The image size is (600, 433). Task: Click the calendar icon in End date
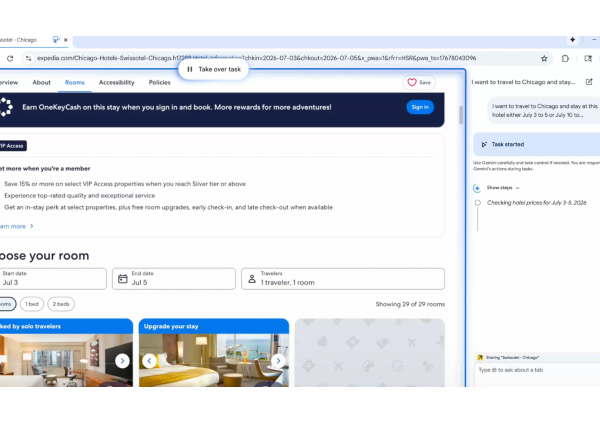(122, 278)
